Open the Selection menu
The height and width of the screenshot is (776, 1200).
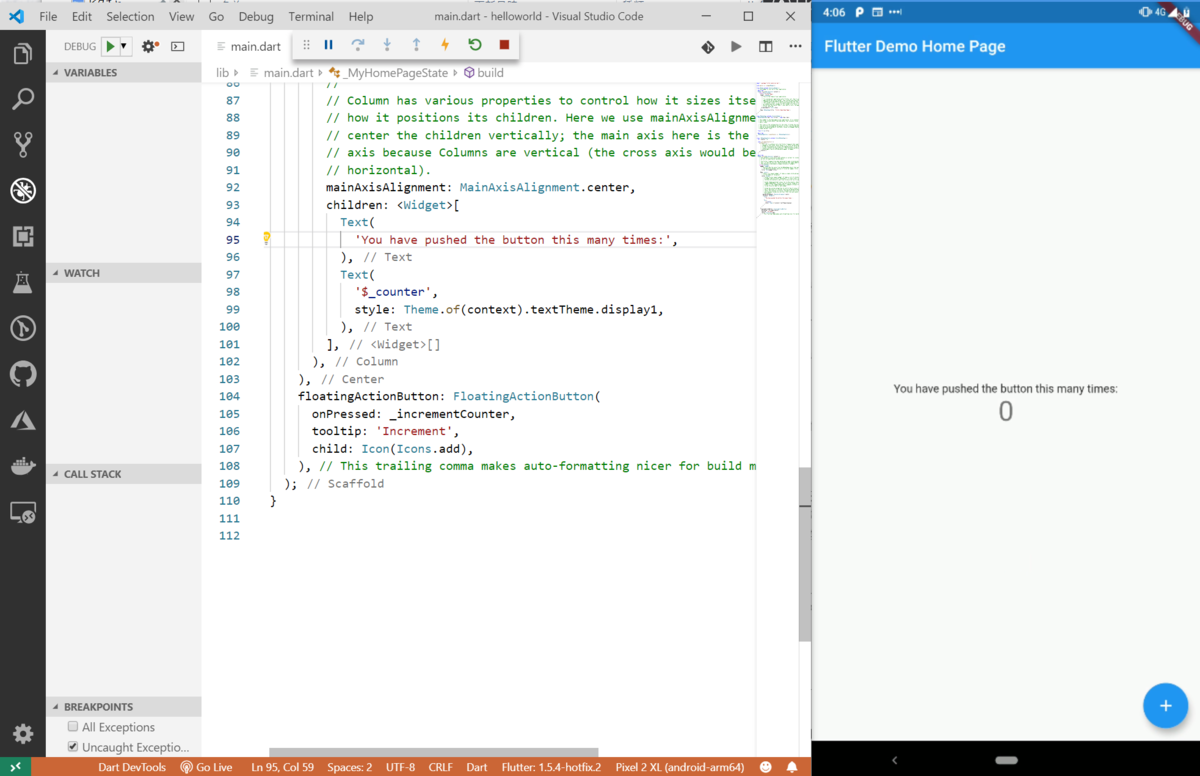click(x=130, y=16)
